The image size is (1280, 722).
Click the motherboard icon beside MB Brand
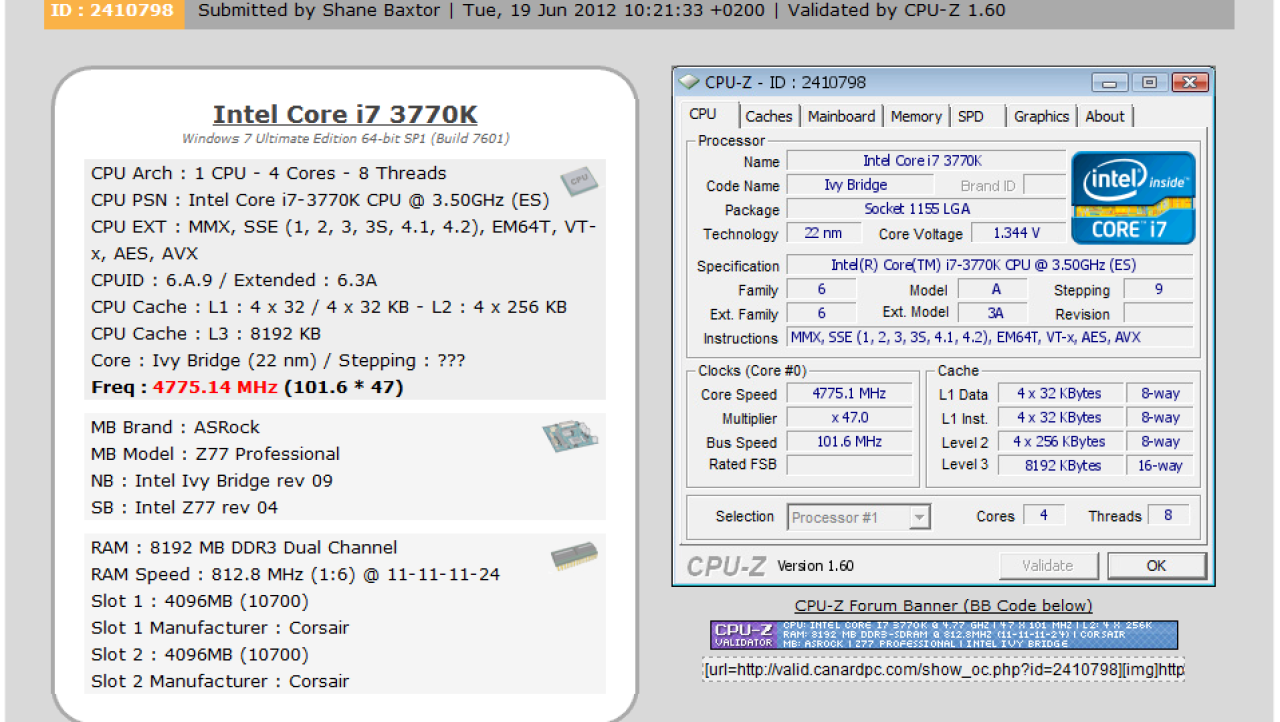point(570,435)
